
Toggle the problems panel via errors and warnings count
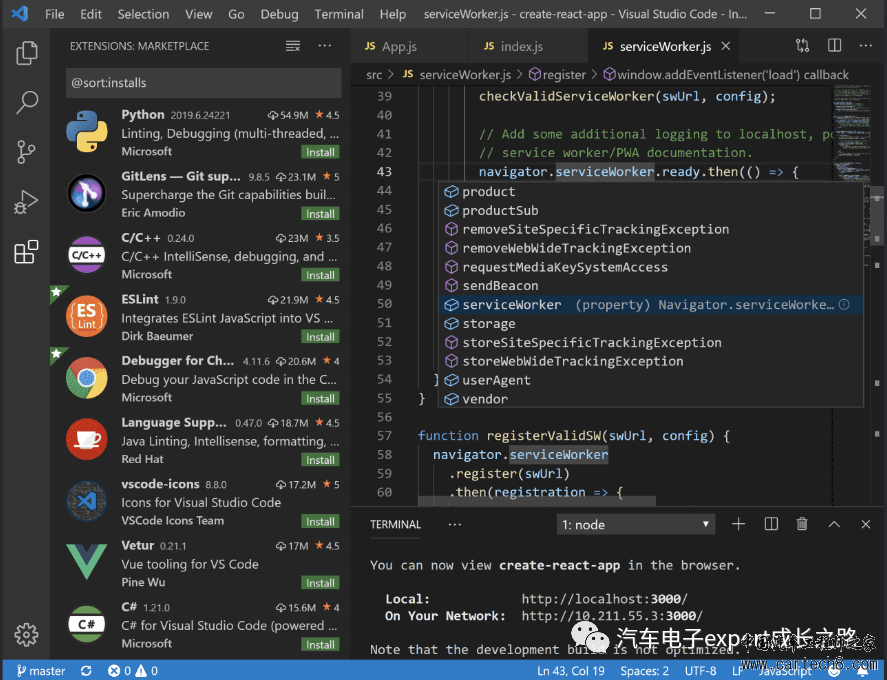tap(133, 671)
